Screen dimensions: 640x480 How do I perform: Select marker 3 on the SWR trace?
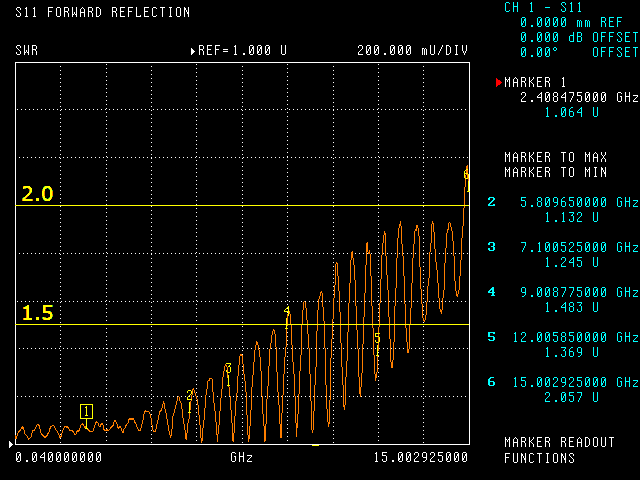228,369
